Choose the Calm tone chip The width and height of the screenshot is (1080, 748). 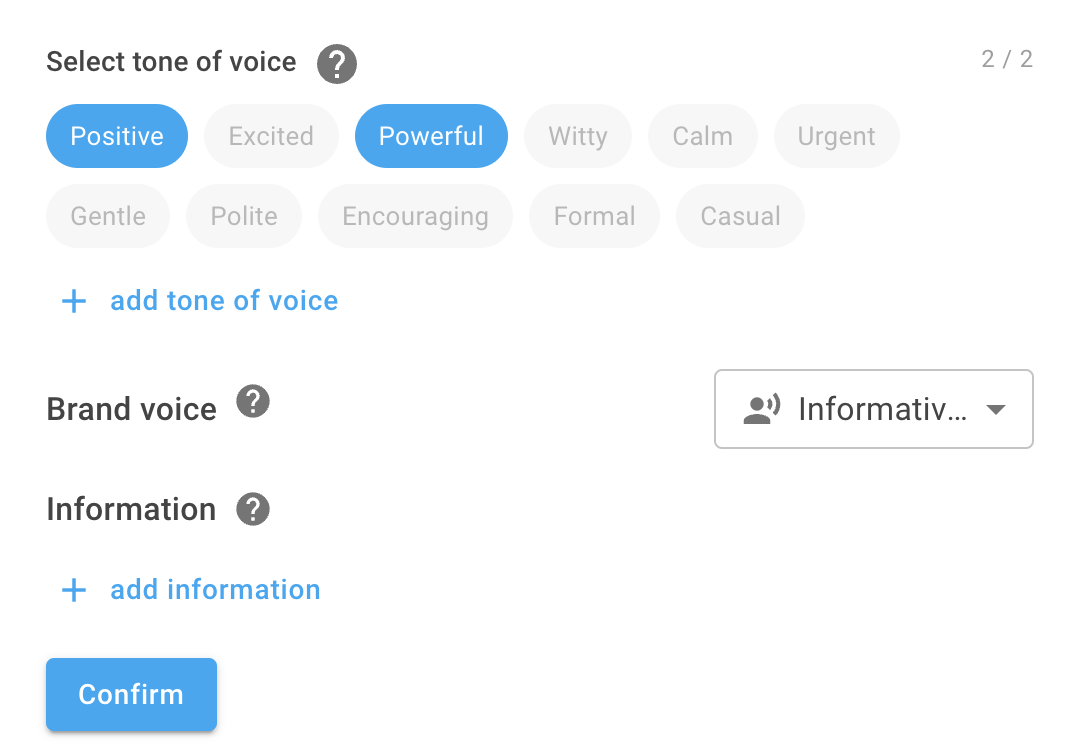click(703, 136)
